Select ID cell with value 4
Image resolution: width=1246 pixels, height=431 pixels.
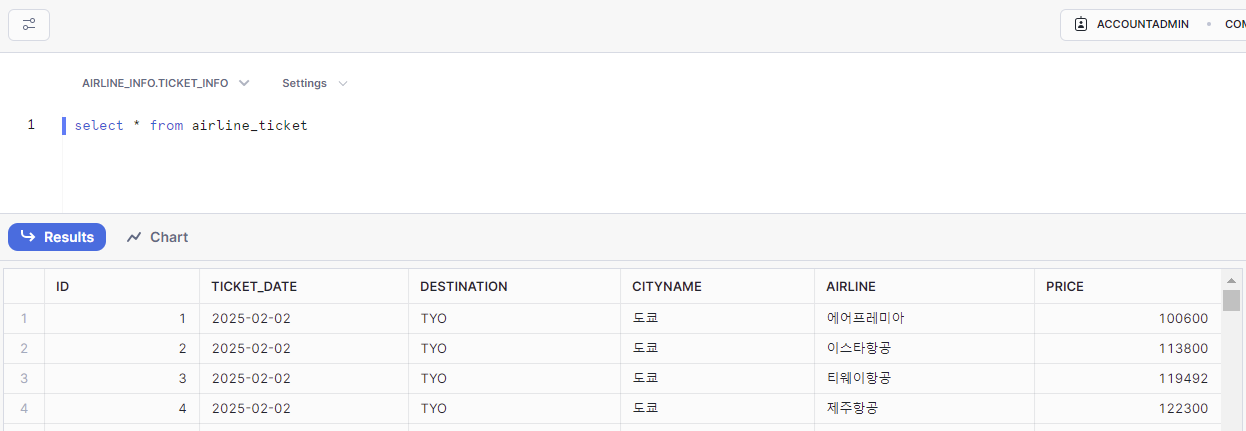(x=121, y=409)
